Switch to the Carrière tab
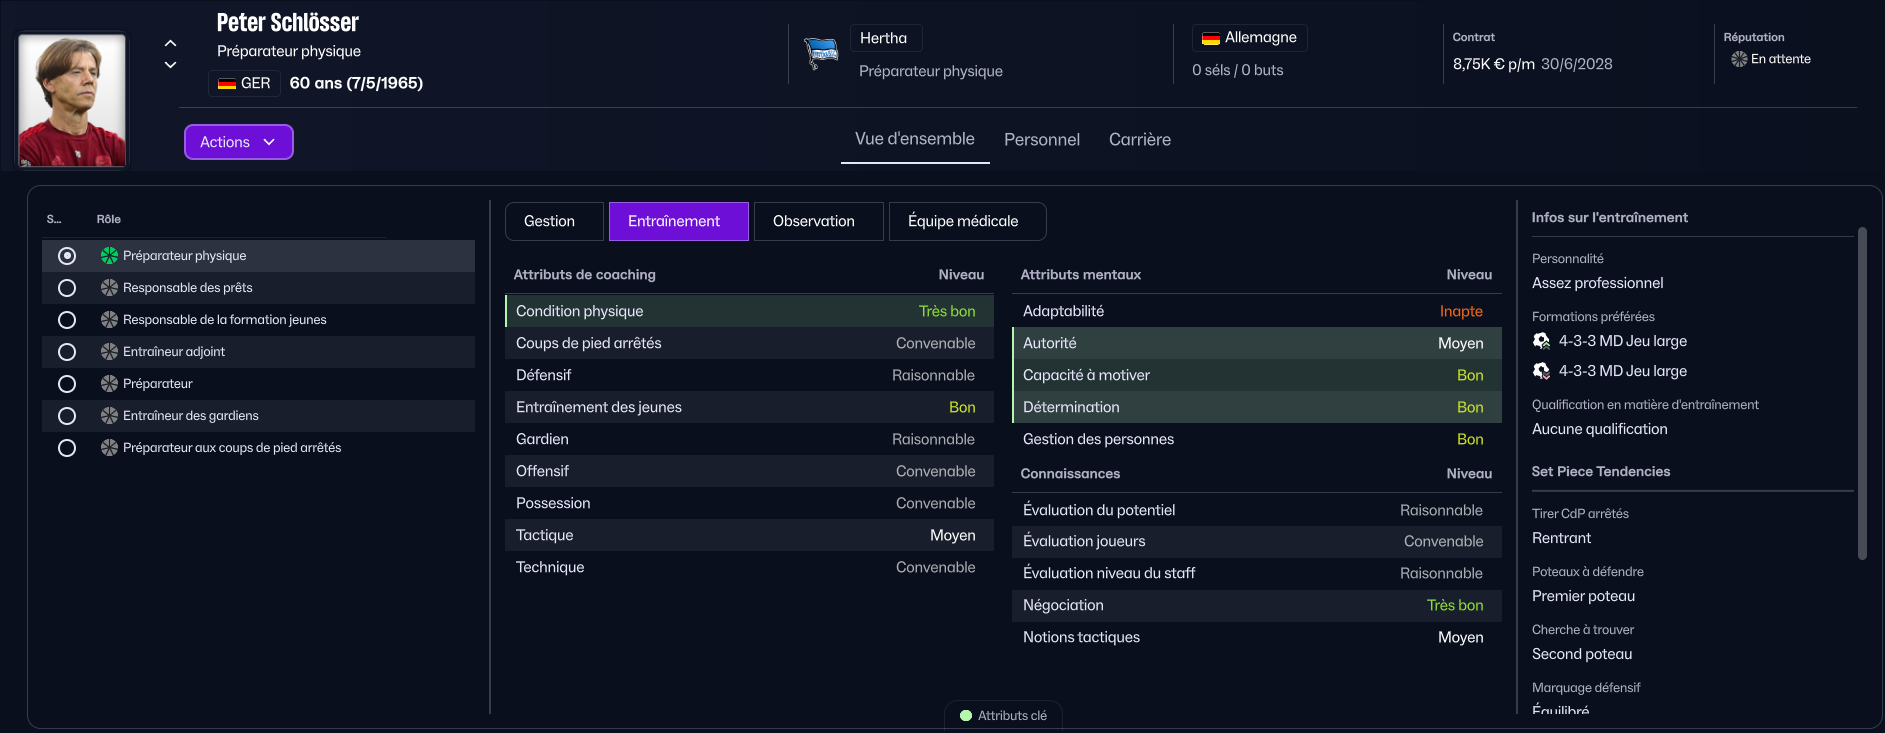Viewport: 1885px width, 733px height. point(1139,140)
